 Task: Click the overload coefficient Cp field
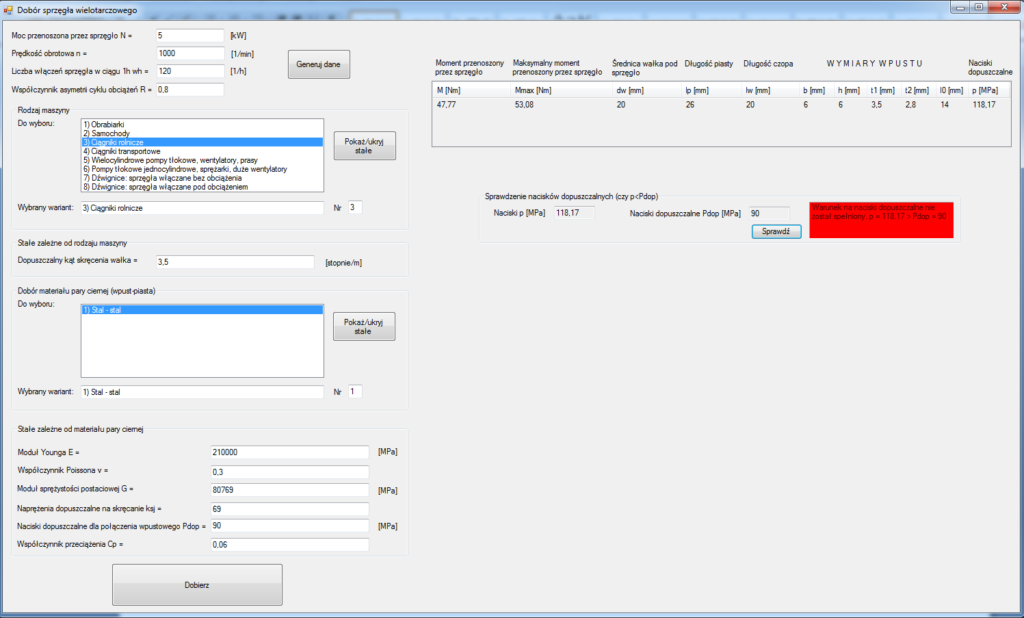[290, 545]
